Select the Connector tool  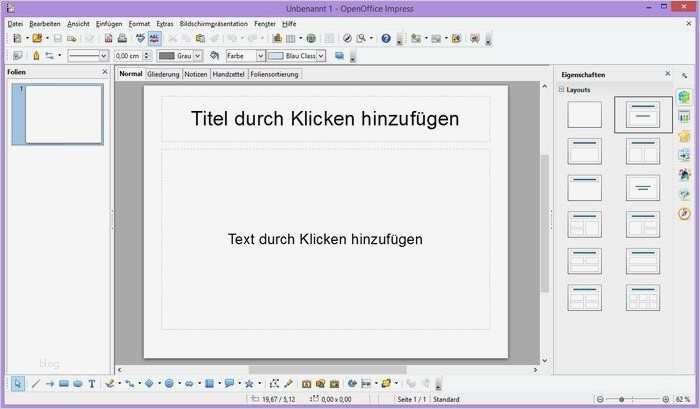129,384
